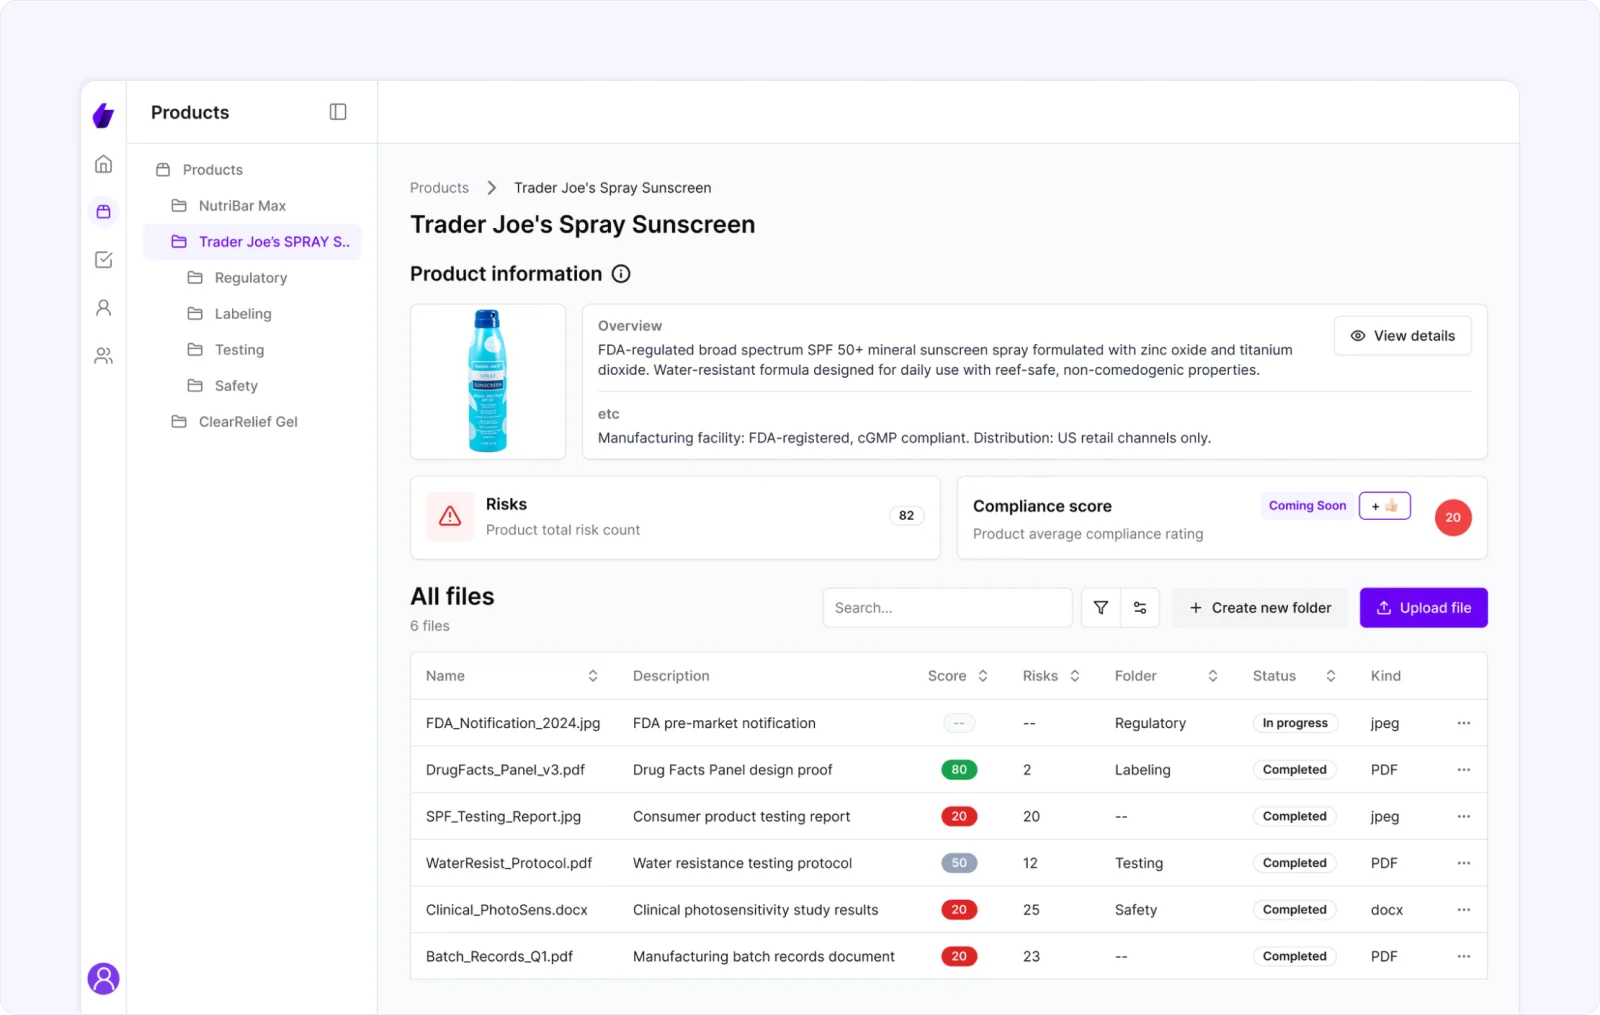Screen dimensions: 1600x1015
Task: Open the file filter funnel icon
Action: point(1100,608)
